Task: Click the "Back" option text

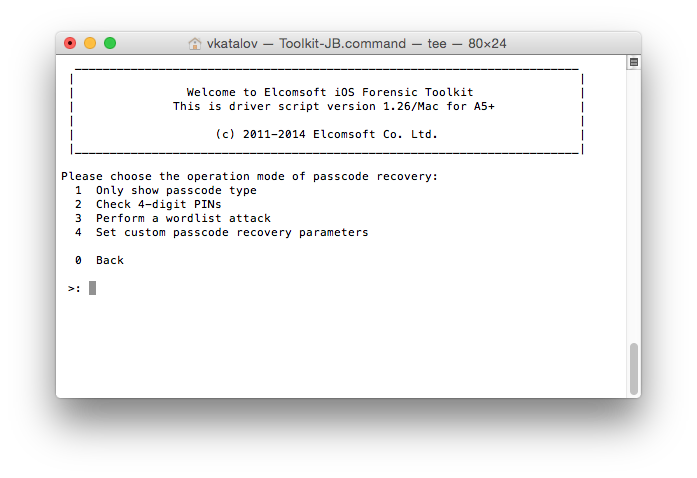Action: 110,260
